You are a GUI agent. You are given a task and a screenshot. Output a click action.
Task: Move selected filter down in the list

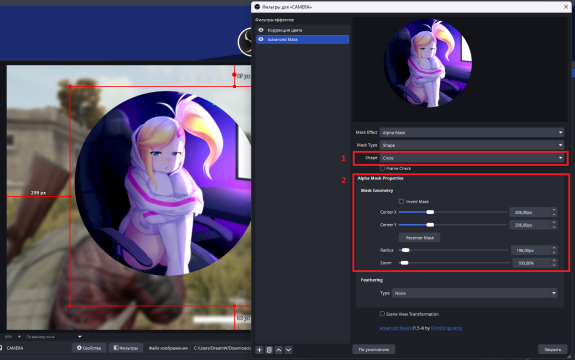[x=289, y=350]
